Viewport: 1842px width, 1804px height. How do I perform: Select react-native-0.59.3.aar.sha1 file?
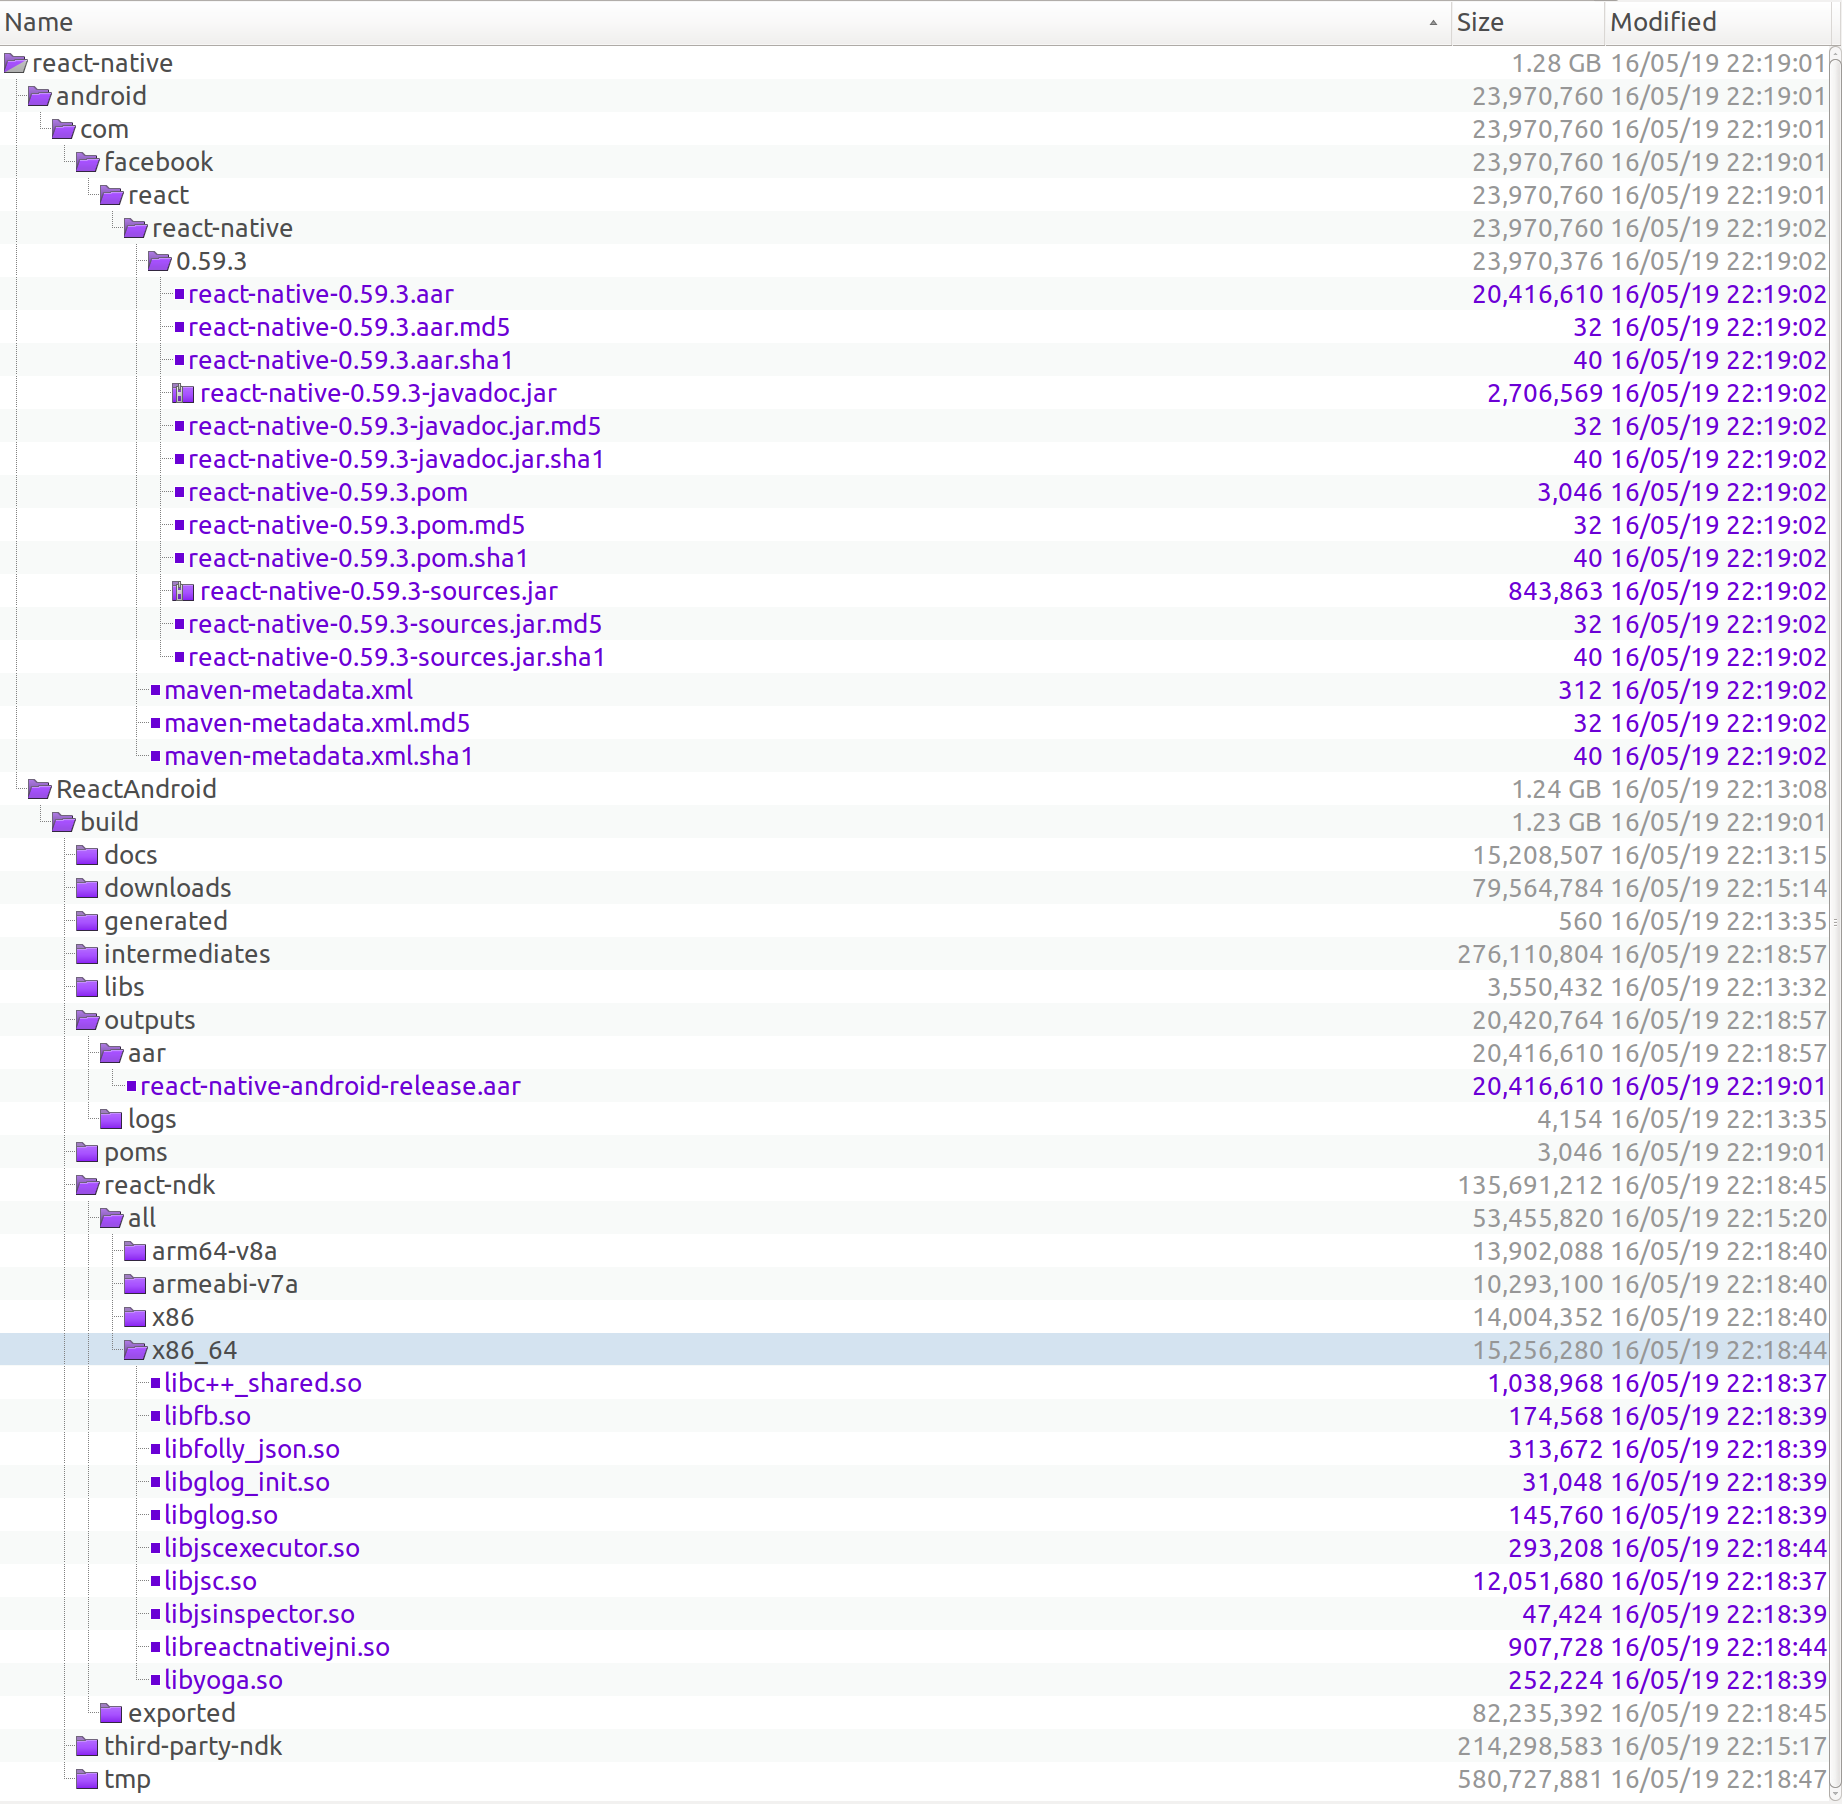click(x=350, y=361)
